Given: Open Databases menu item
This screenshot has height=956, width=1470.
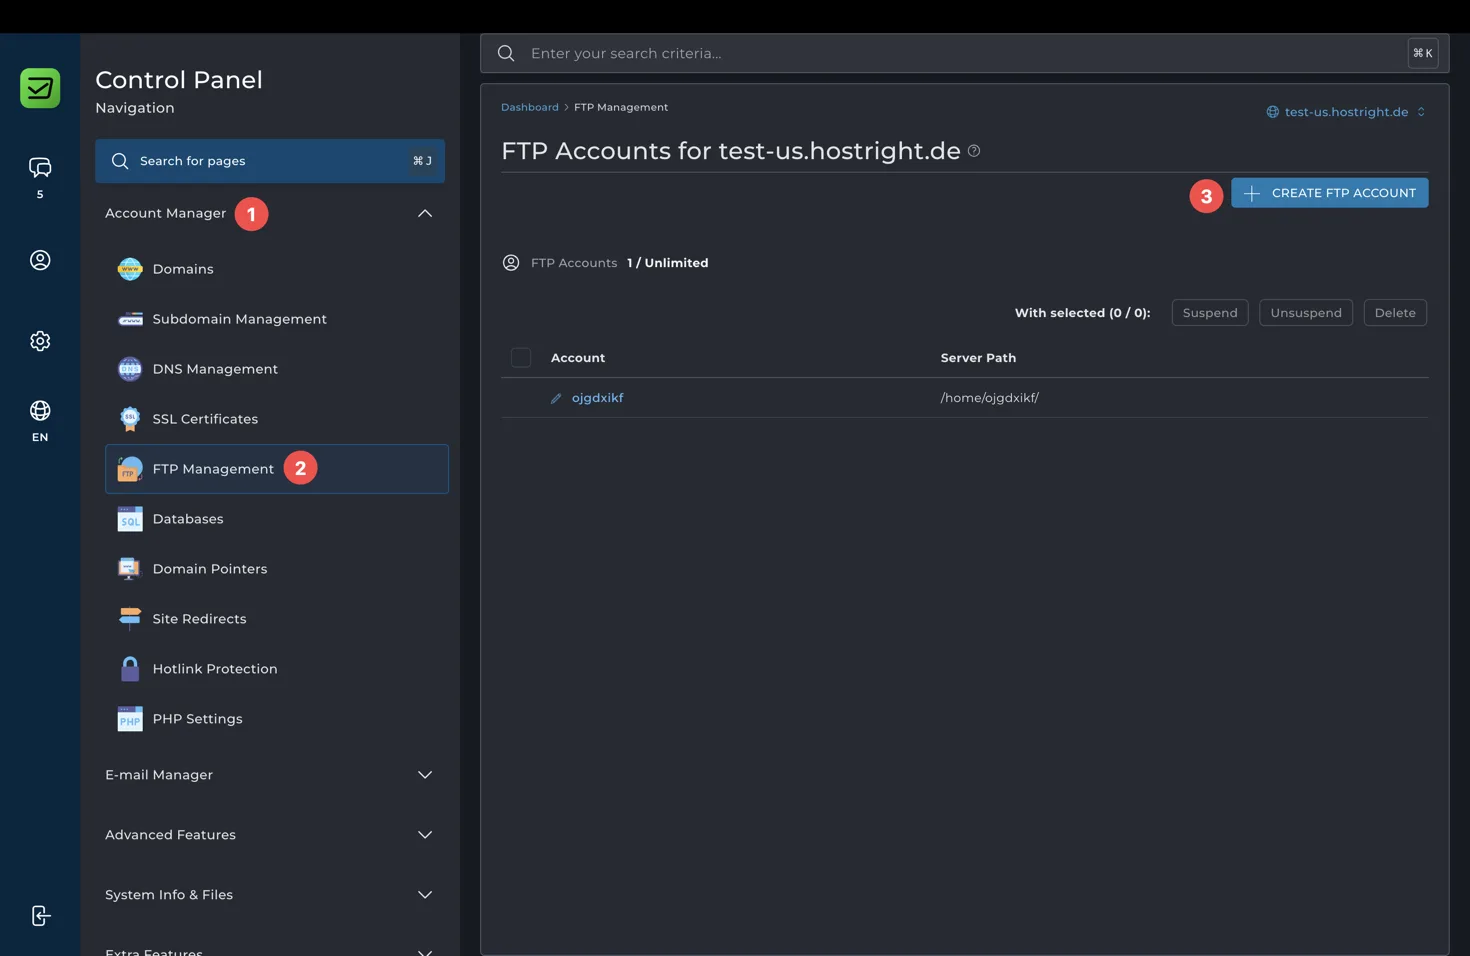Looking at the screenshot, I should click(277, 519).
